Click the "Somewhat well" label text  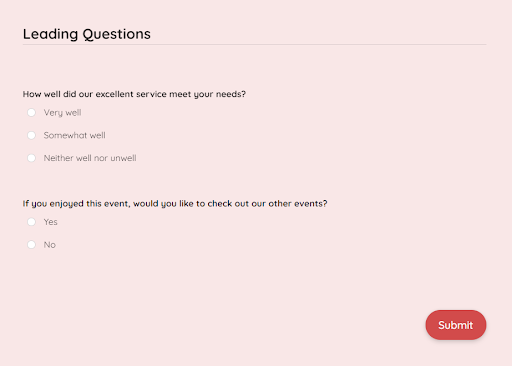click(x=74, y=135)
